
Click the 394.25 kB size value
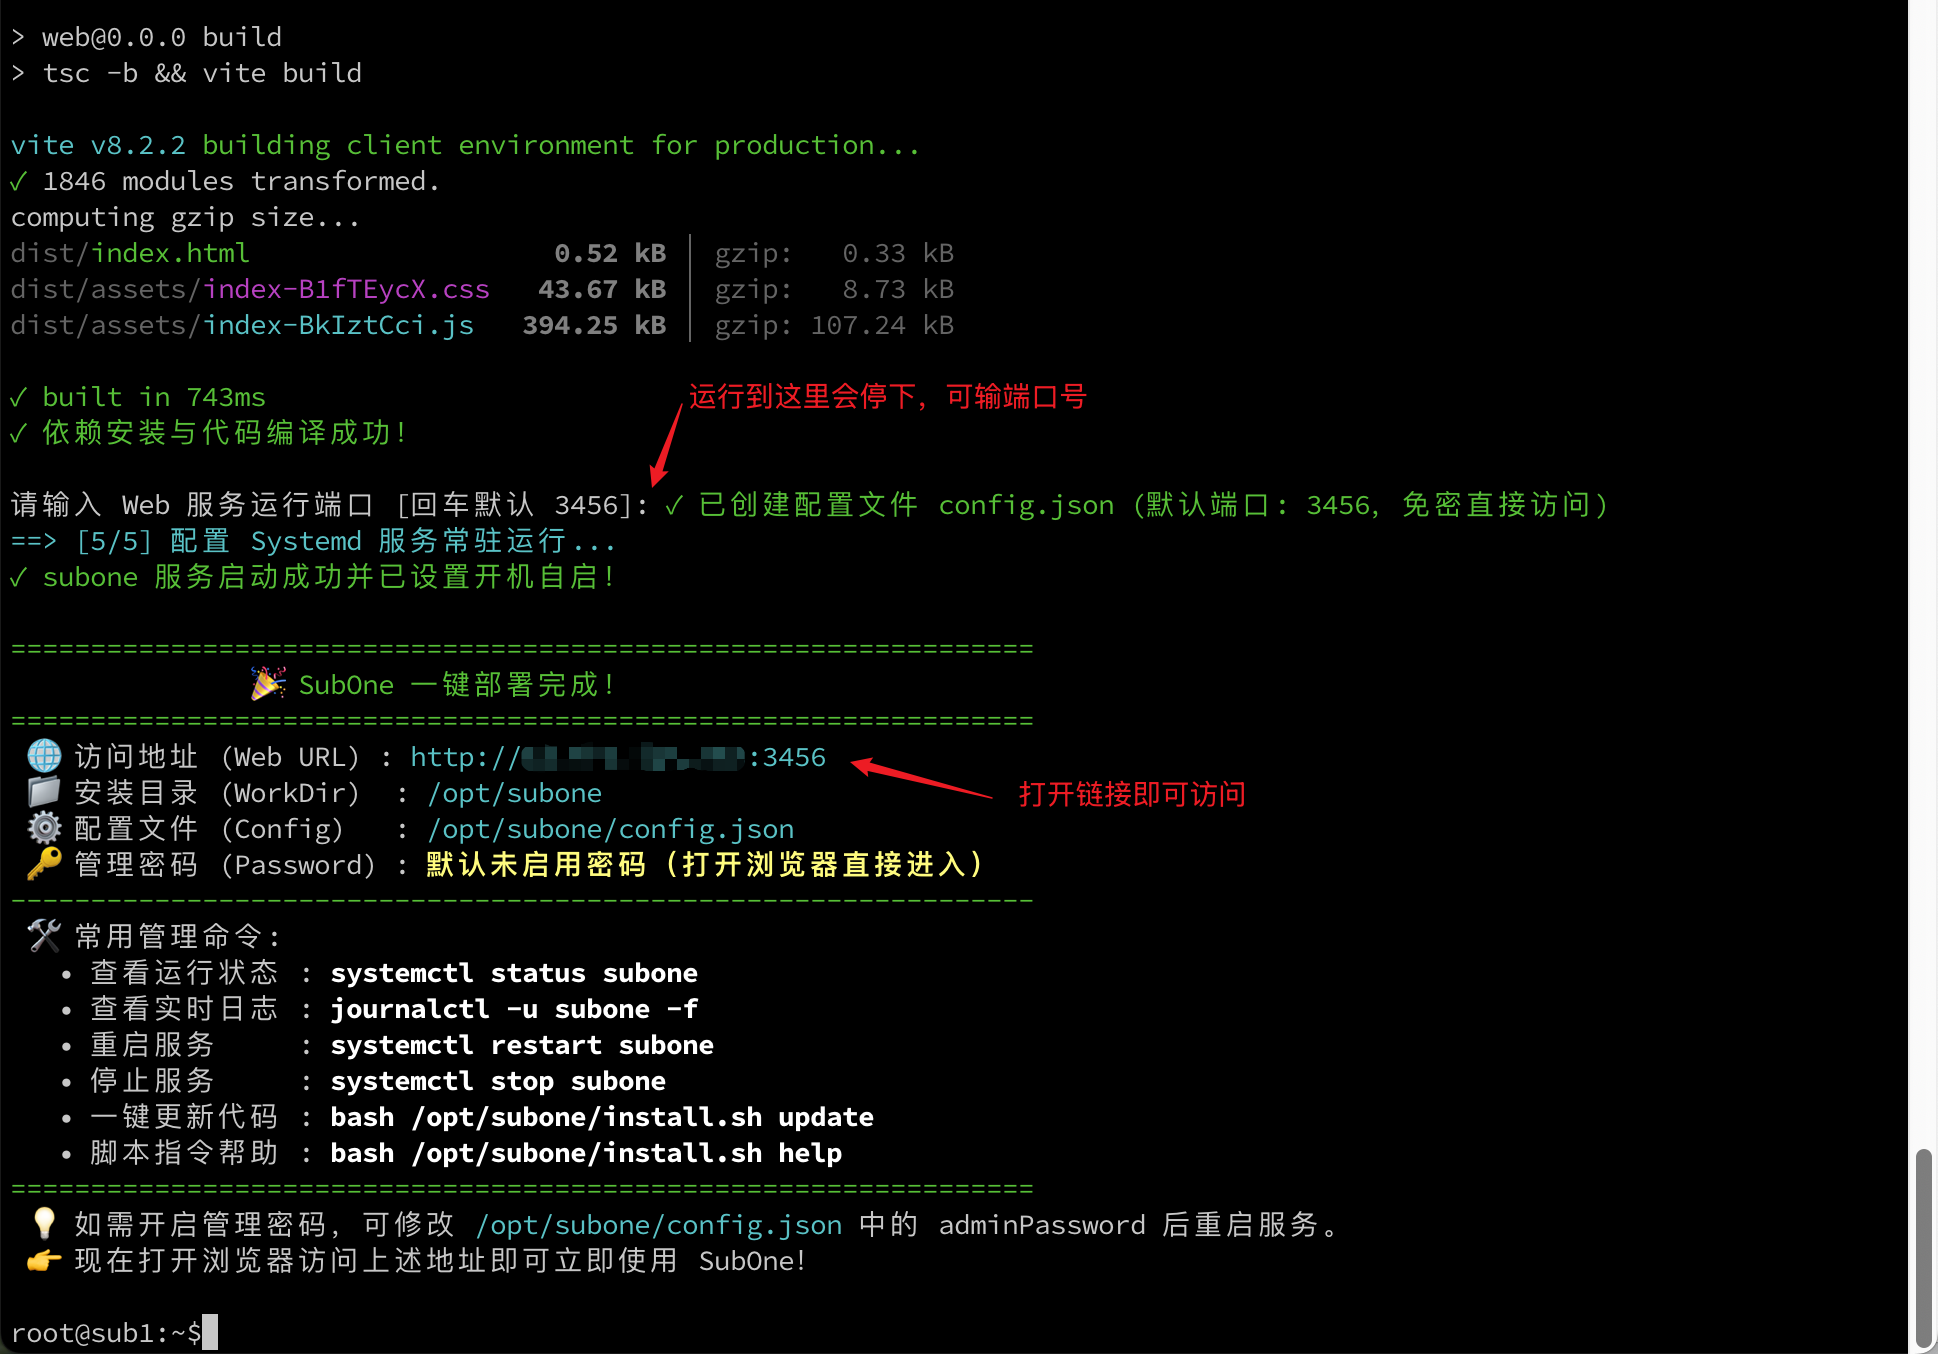[594, 325]
